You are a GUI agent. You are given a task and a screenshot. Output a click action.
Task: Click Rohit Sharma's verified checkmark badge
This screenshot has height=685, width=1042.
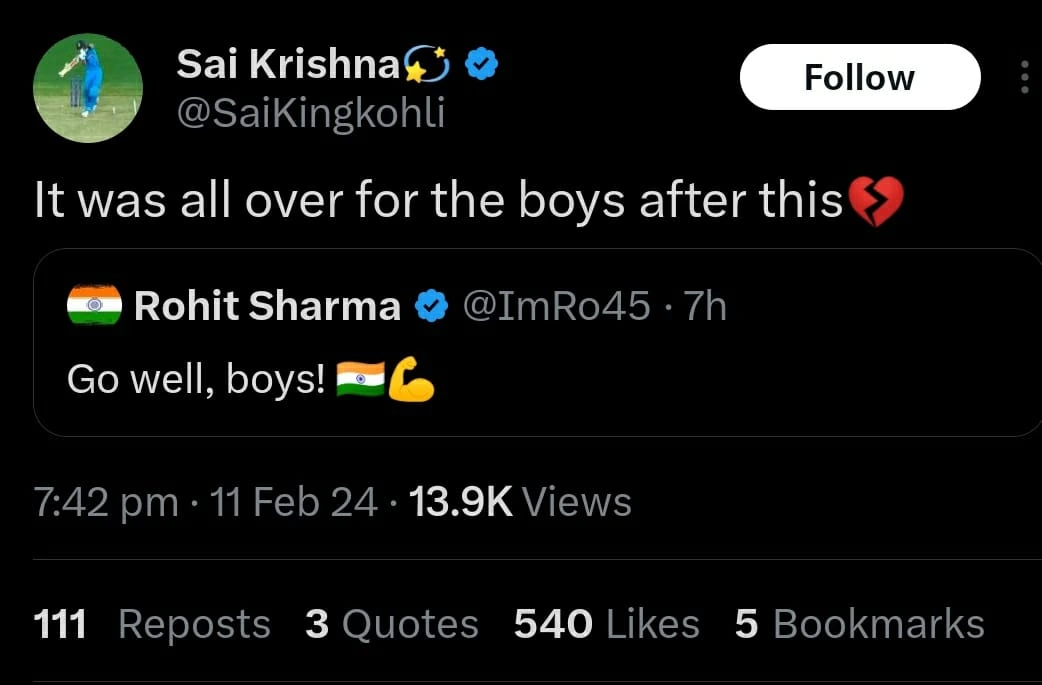pos(429,306)
